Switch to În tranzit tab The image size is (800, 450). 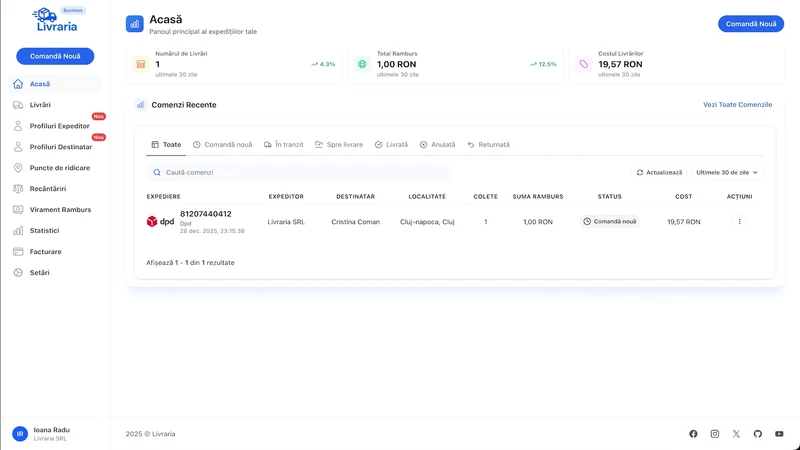tap(284, 145)
